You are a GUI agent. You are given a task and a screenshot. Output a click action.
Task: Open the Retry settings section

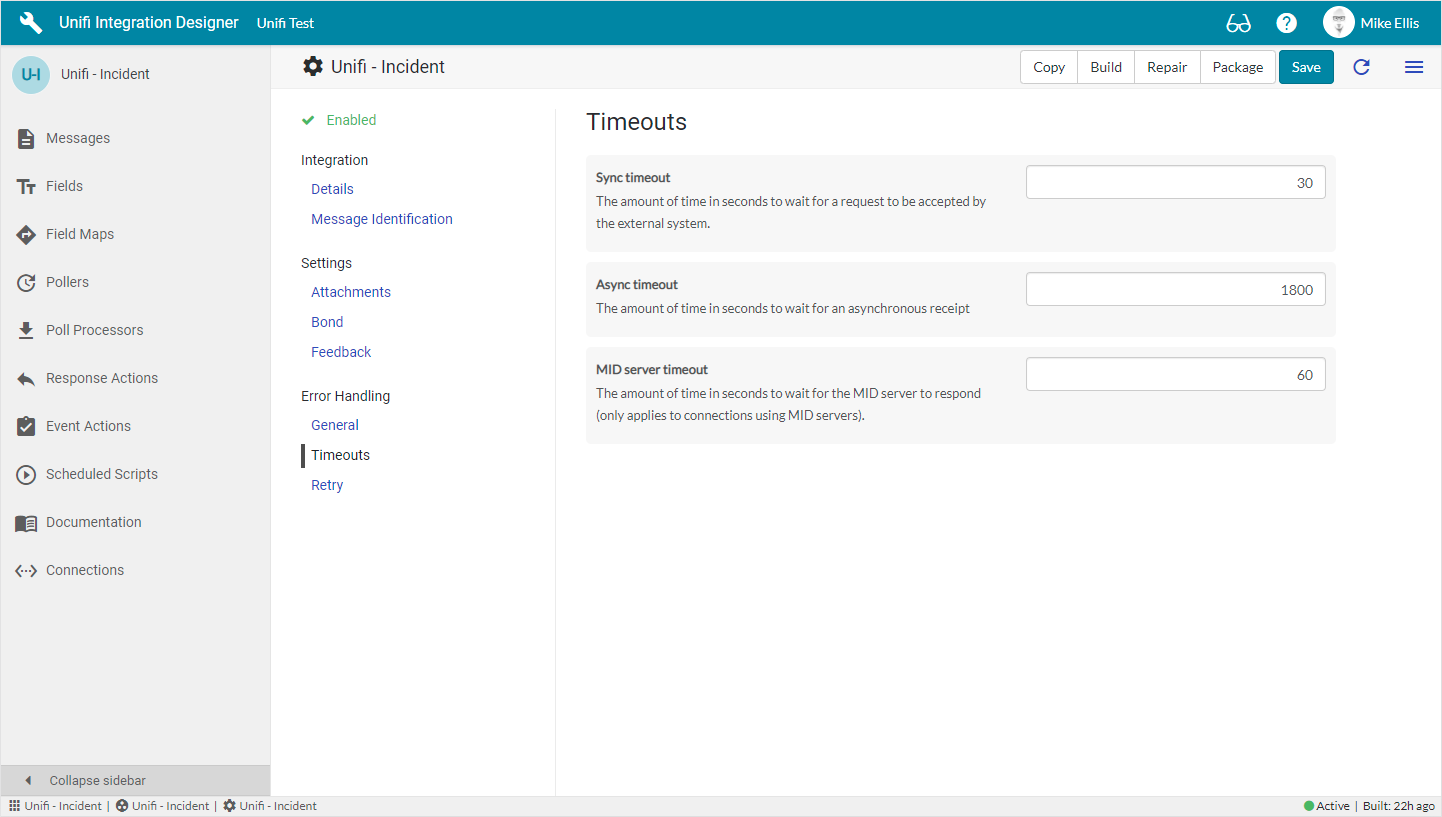point(327,485)
